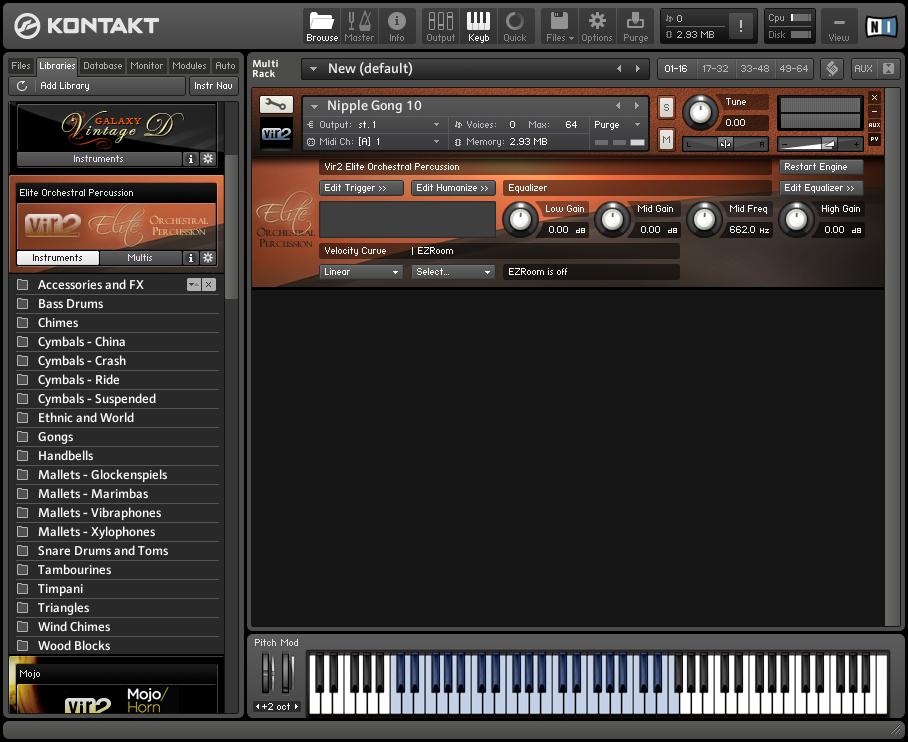
Task: Open the Midi Ch dropdown
Action: 400,141
